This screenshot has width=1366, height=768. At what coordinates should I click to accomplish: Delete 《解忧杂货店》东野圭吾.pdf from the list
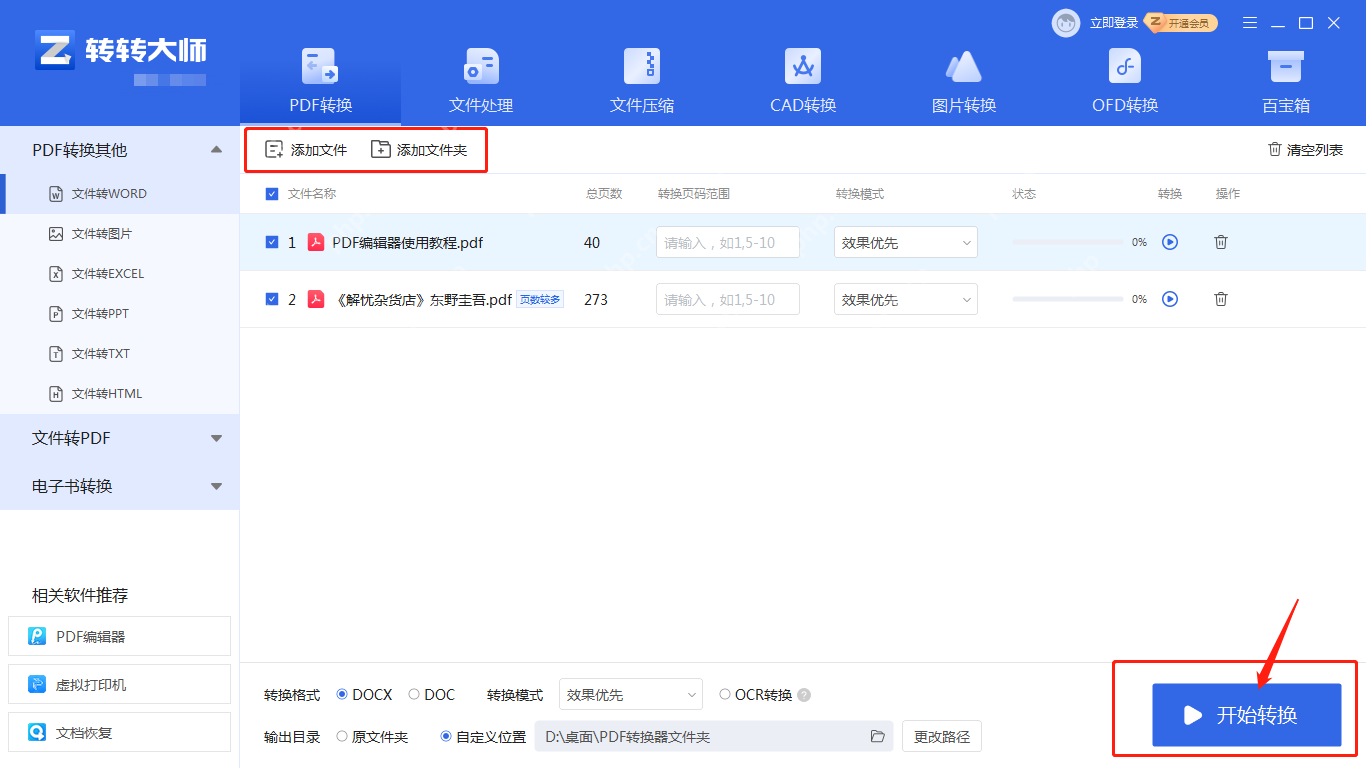(x=1221, y=299)
